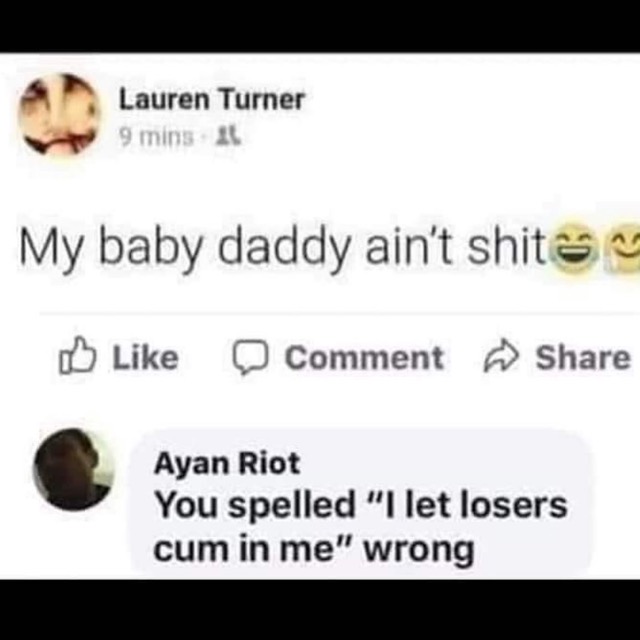Click the black letterbox bar above post
The image size is (640, 640).
[320, 26]
